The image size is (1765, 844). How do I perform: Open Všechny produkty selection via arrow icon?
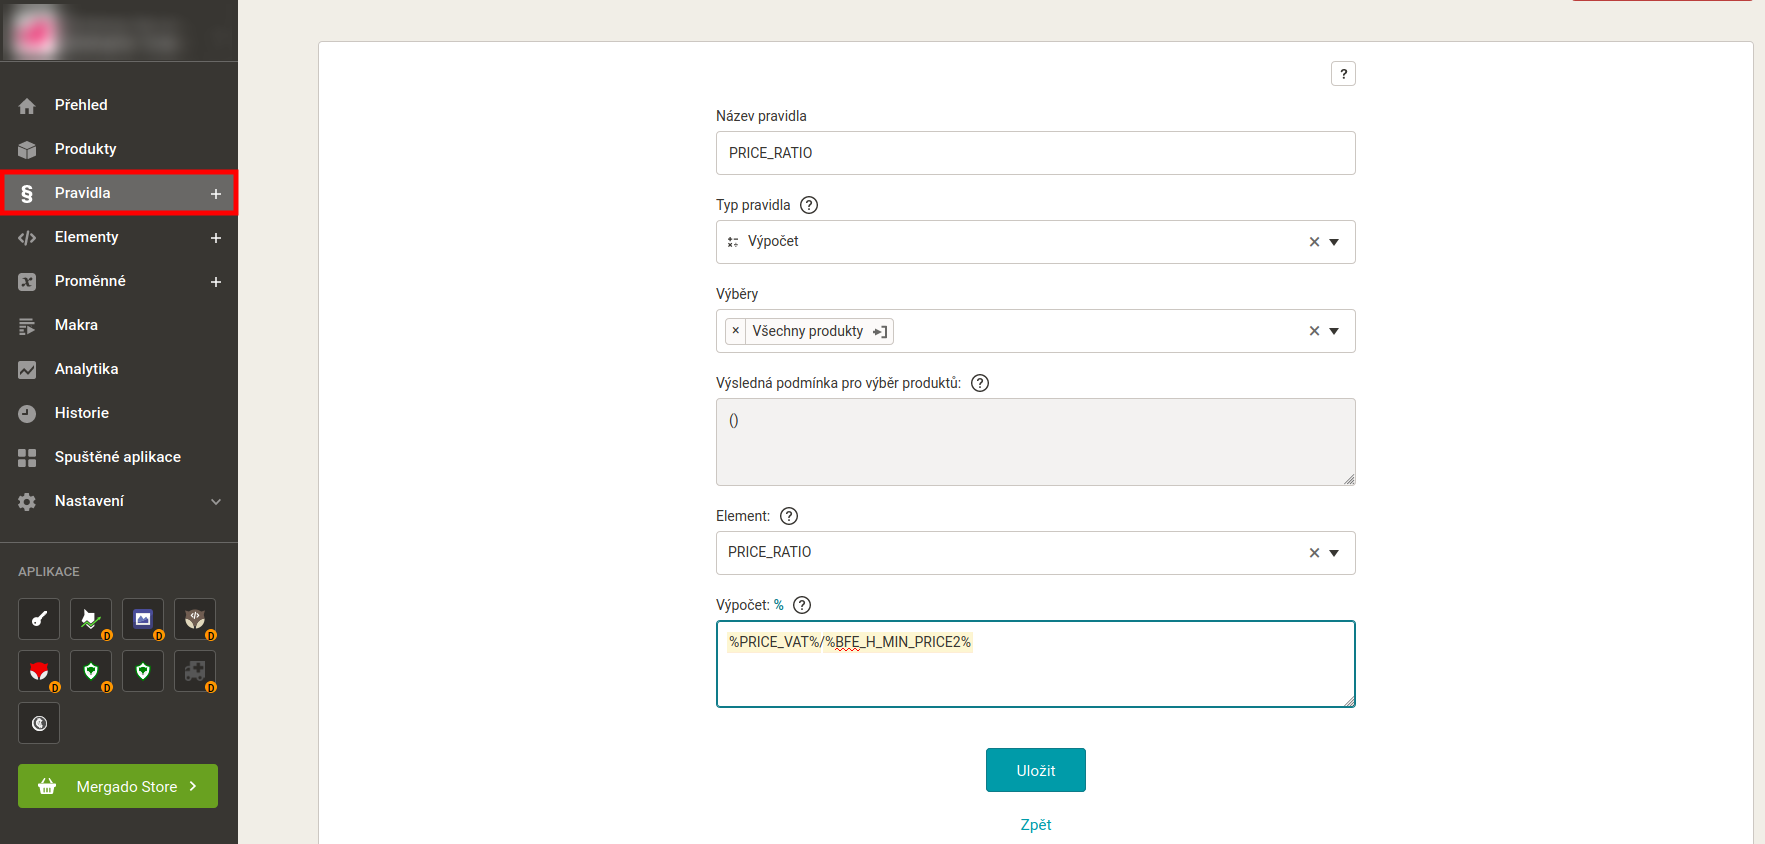coord(880,332)
